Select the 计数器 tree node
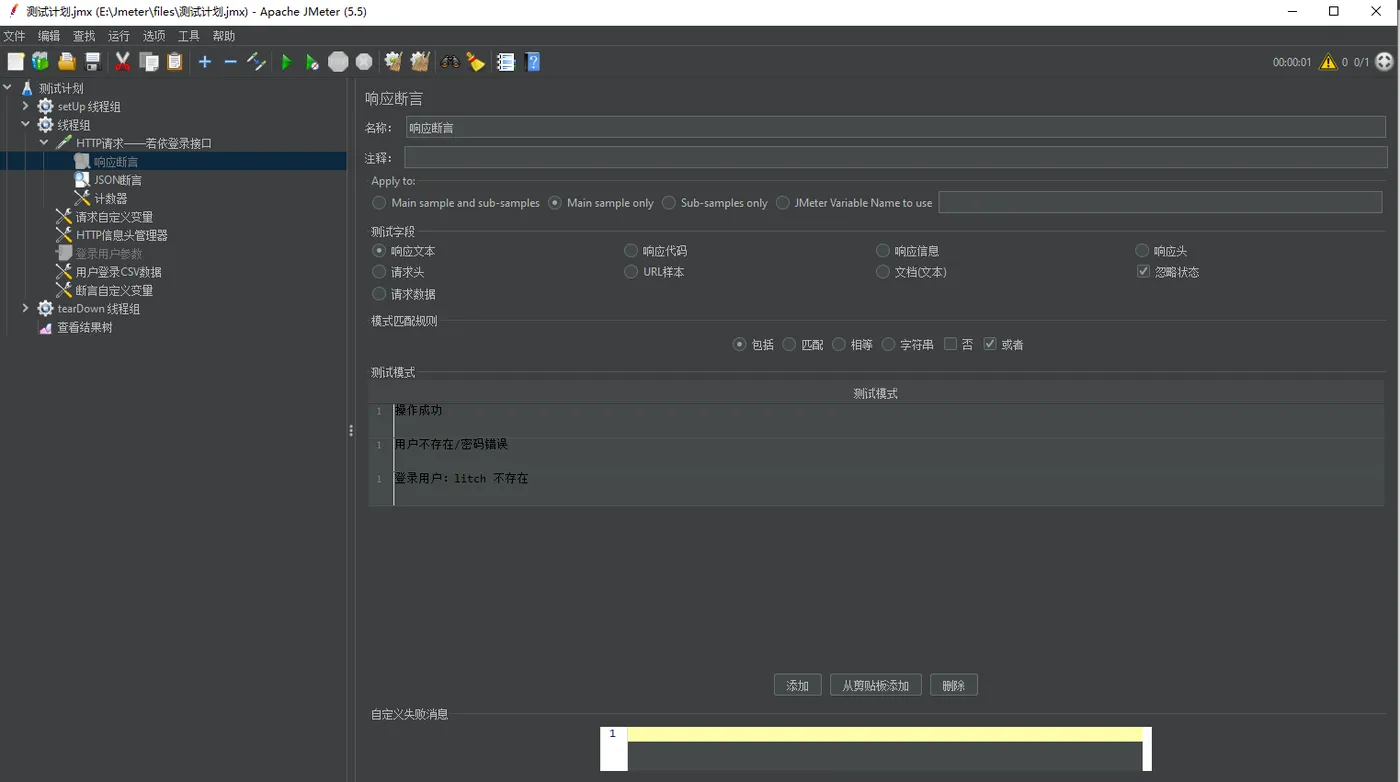 [110, 199]
